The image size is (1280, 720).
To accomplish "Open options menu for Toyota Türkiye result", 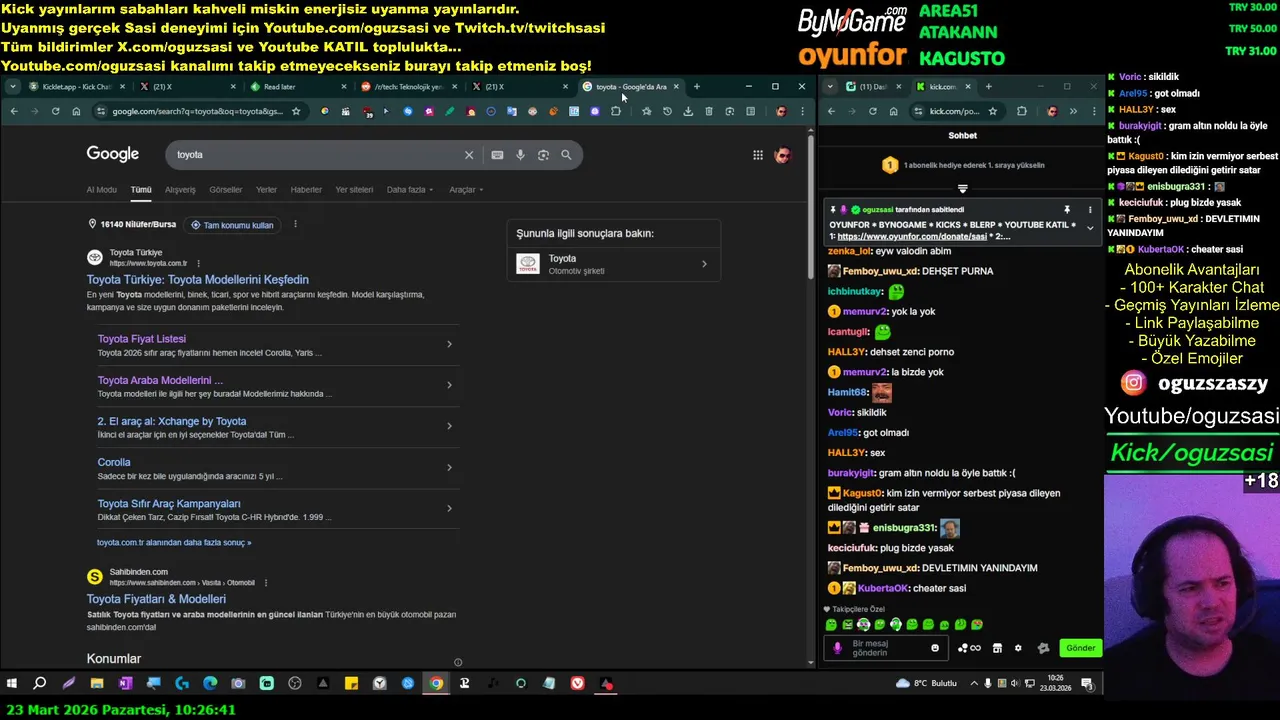I will [x=198, y=263].
